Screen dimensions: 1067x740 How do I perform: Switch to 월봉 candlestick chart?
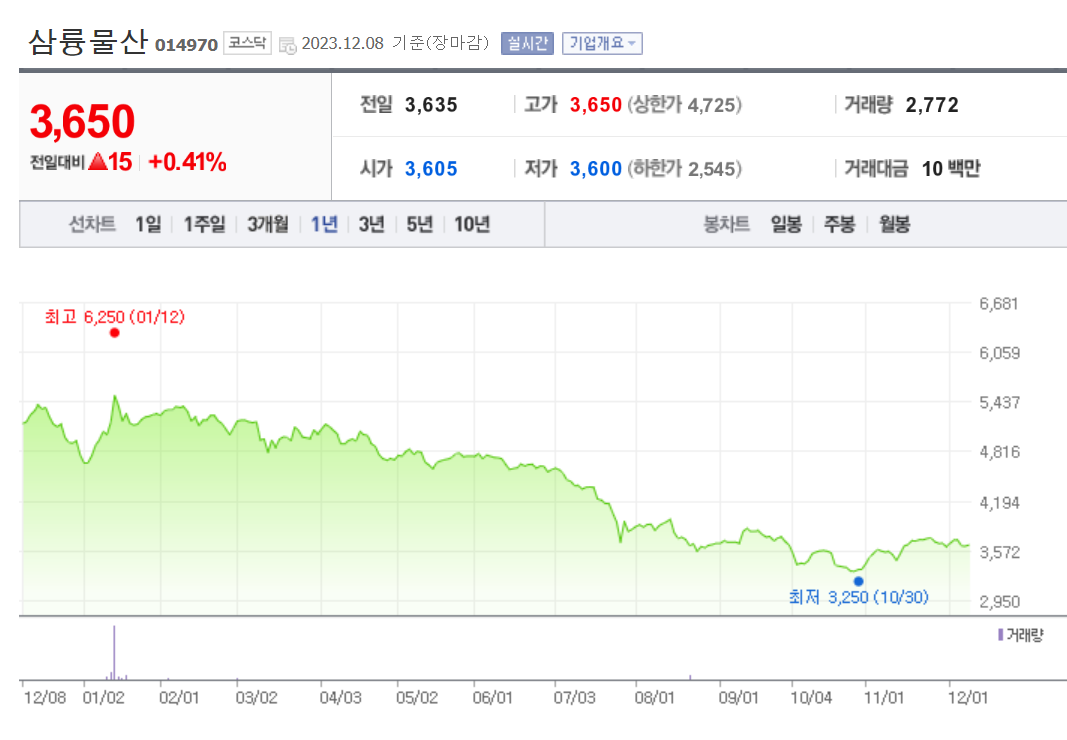coord(894,224)
